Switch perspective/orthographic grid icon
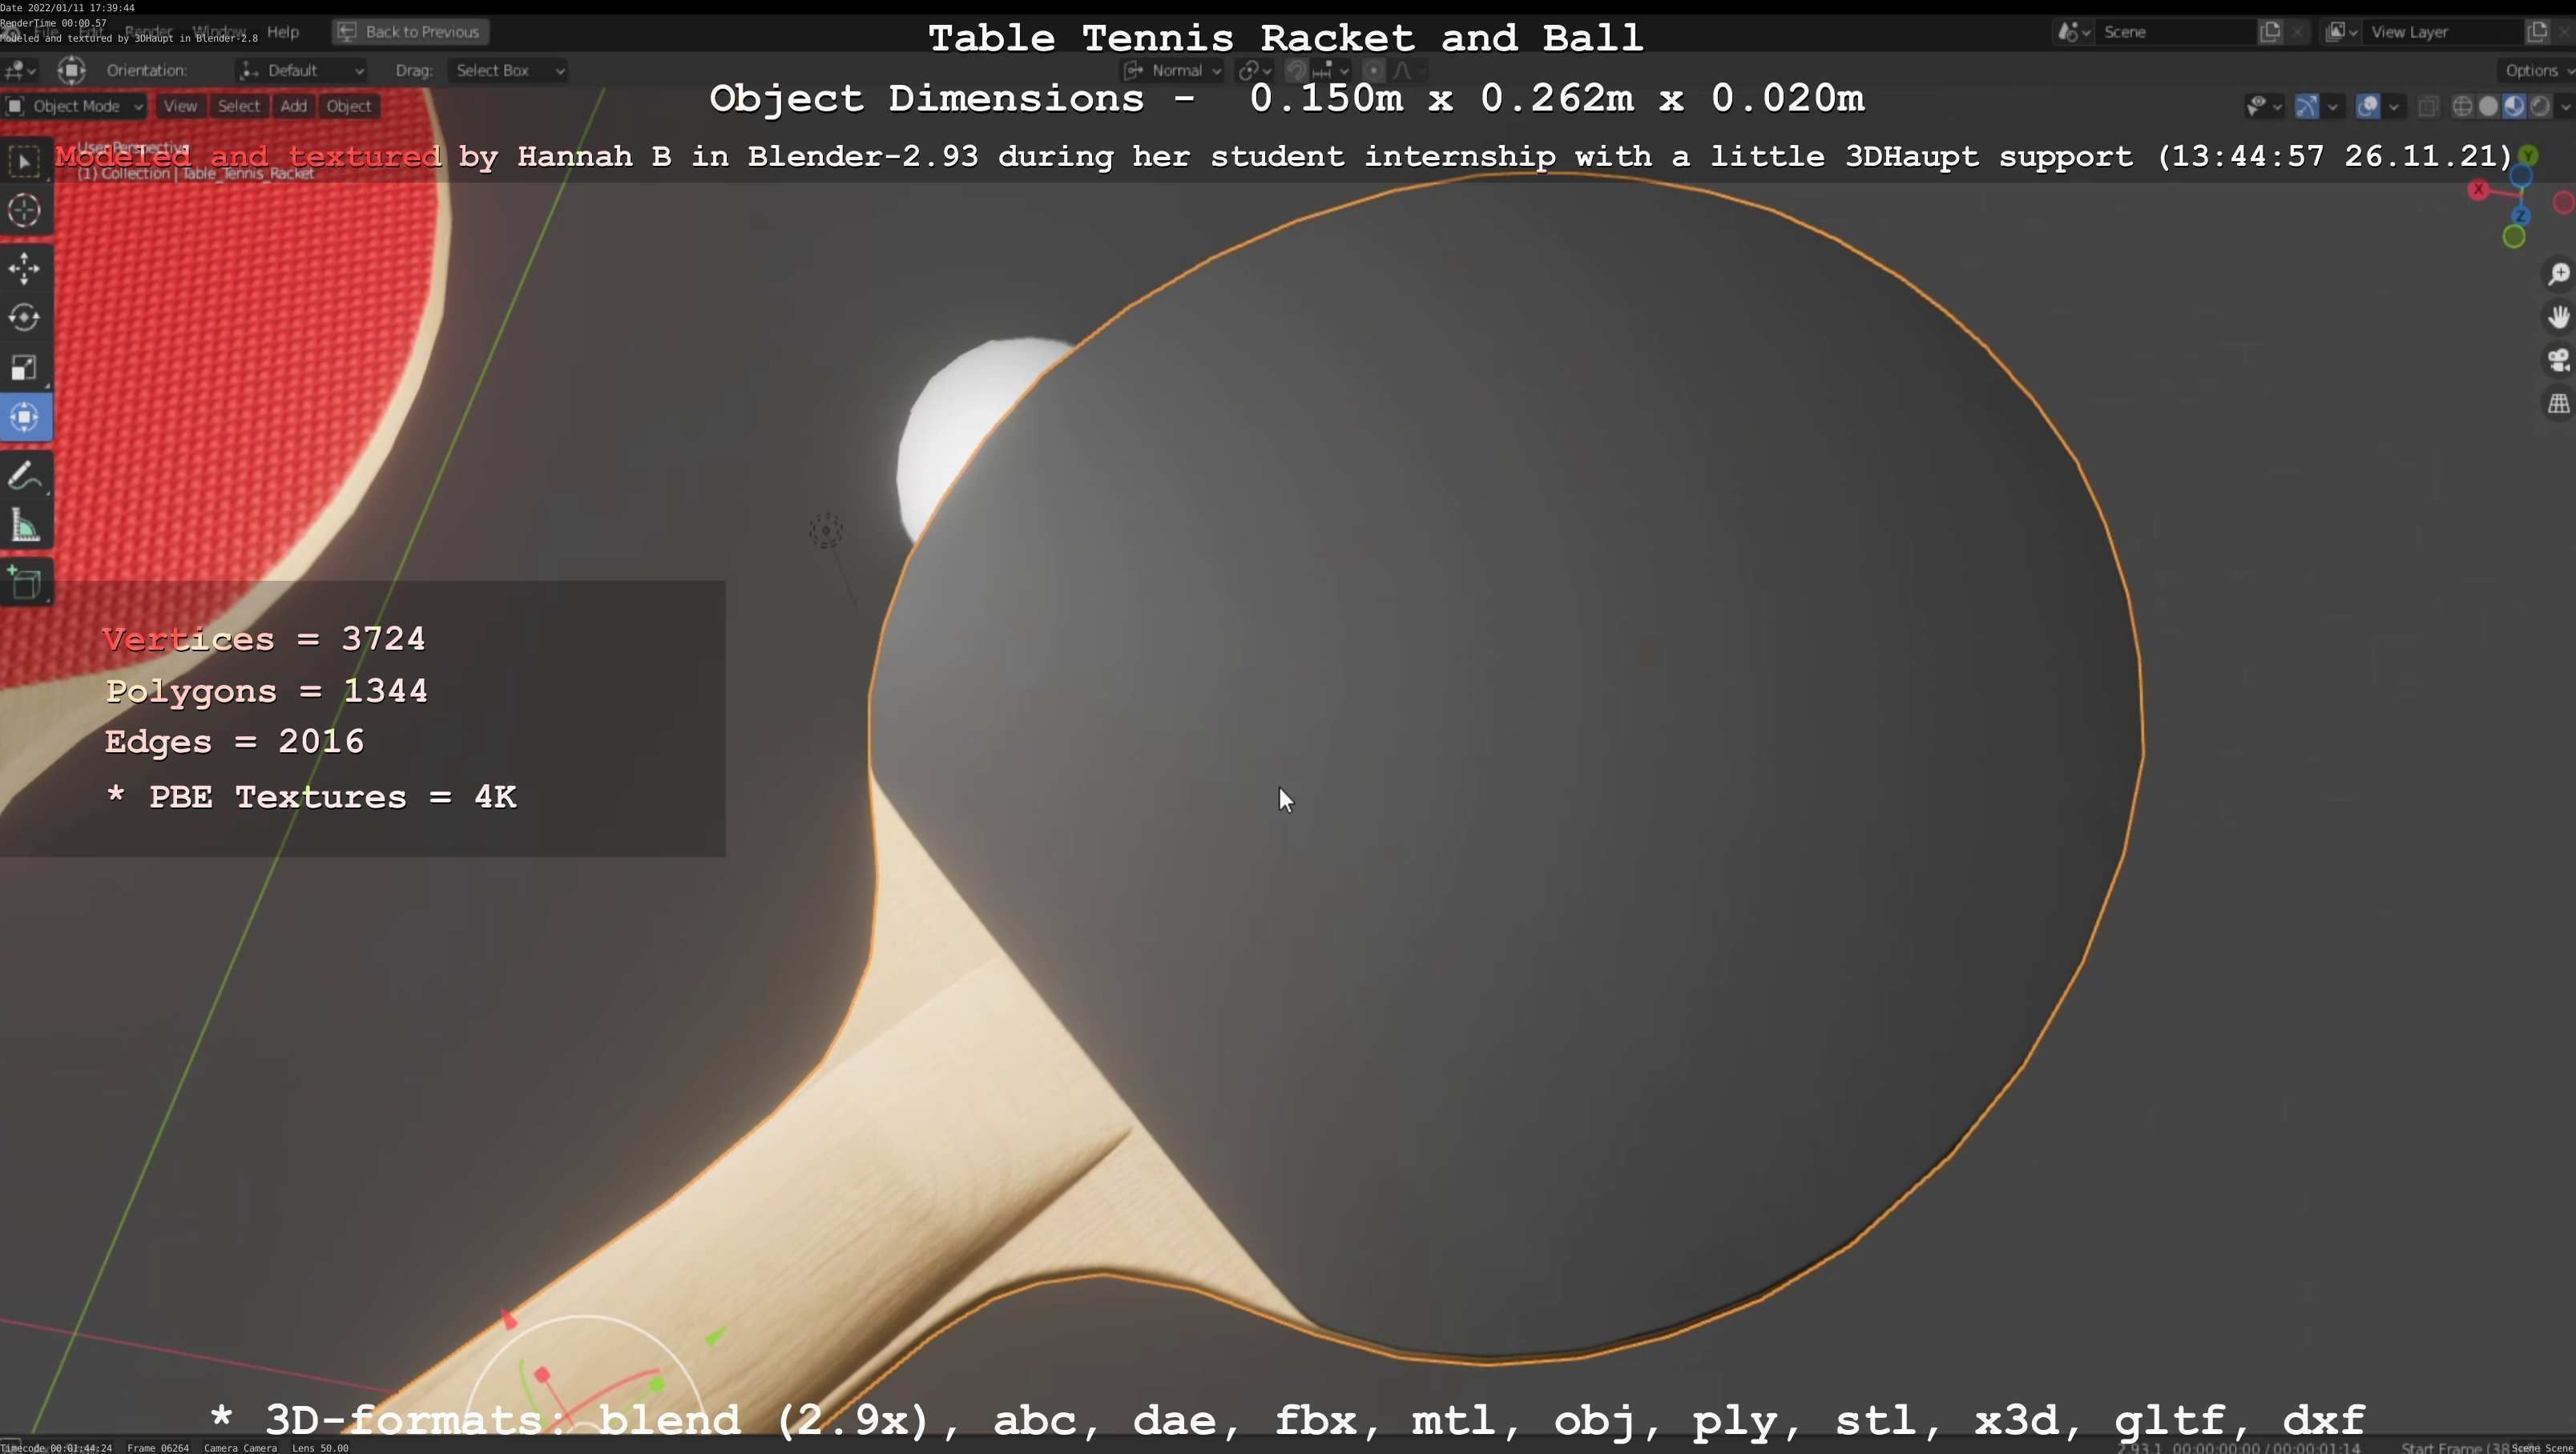The image size is (2576, 1454). [x=2558, y=404]
